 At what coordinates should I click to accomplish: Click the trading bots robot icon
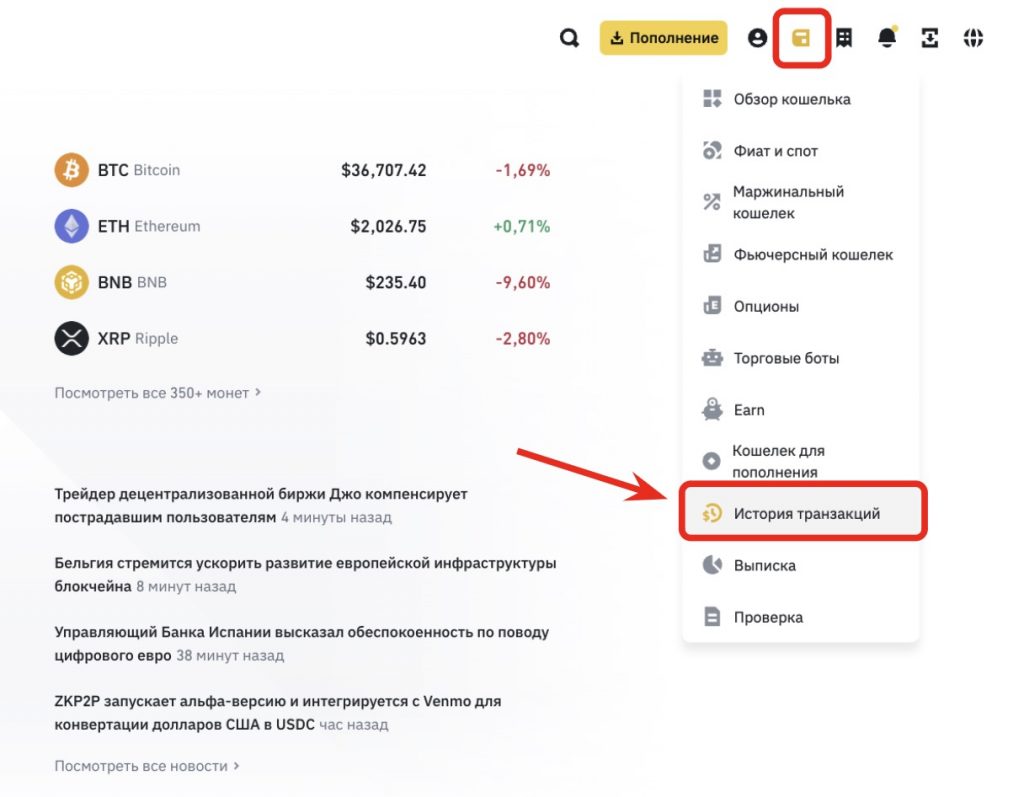(x=712, y=358)
